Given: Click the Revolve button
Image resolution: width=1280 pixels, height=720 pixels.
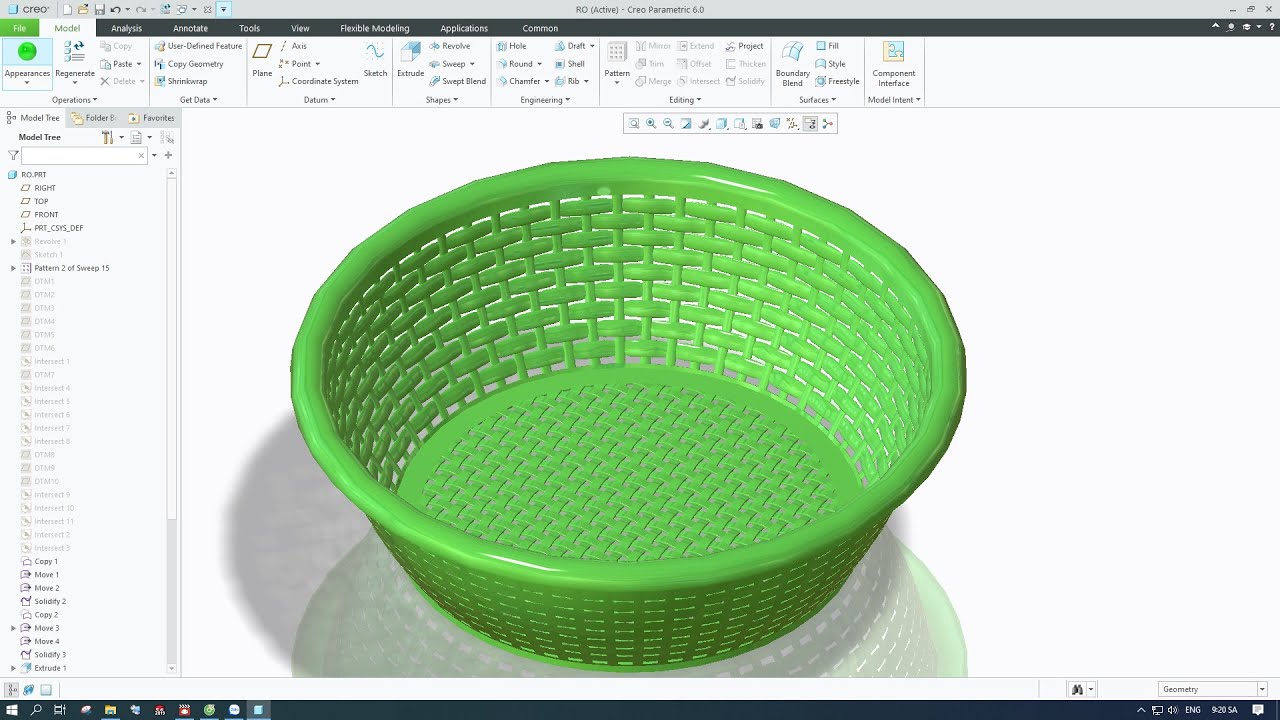Looking at the screenshot, I should click(450, 46).
